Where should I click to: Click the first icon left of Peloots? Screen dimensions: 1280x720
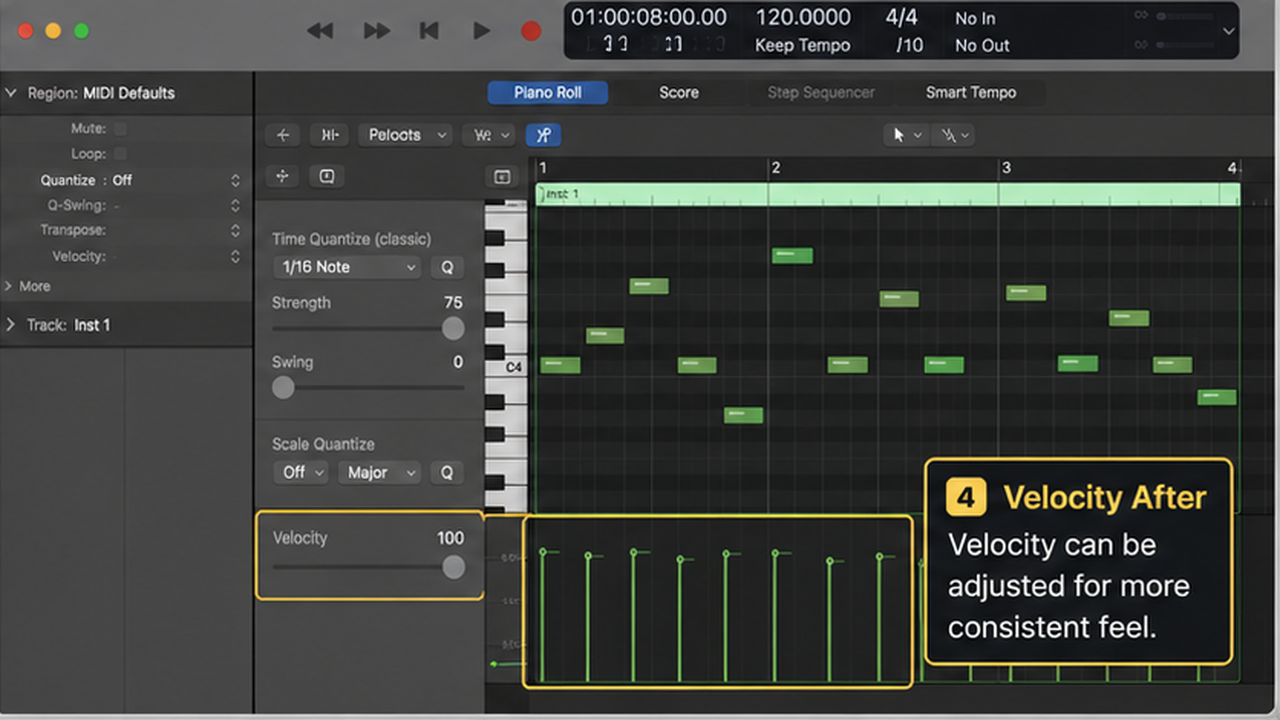pos(283,135)
